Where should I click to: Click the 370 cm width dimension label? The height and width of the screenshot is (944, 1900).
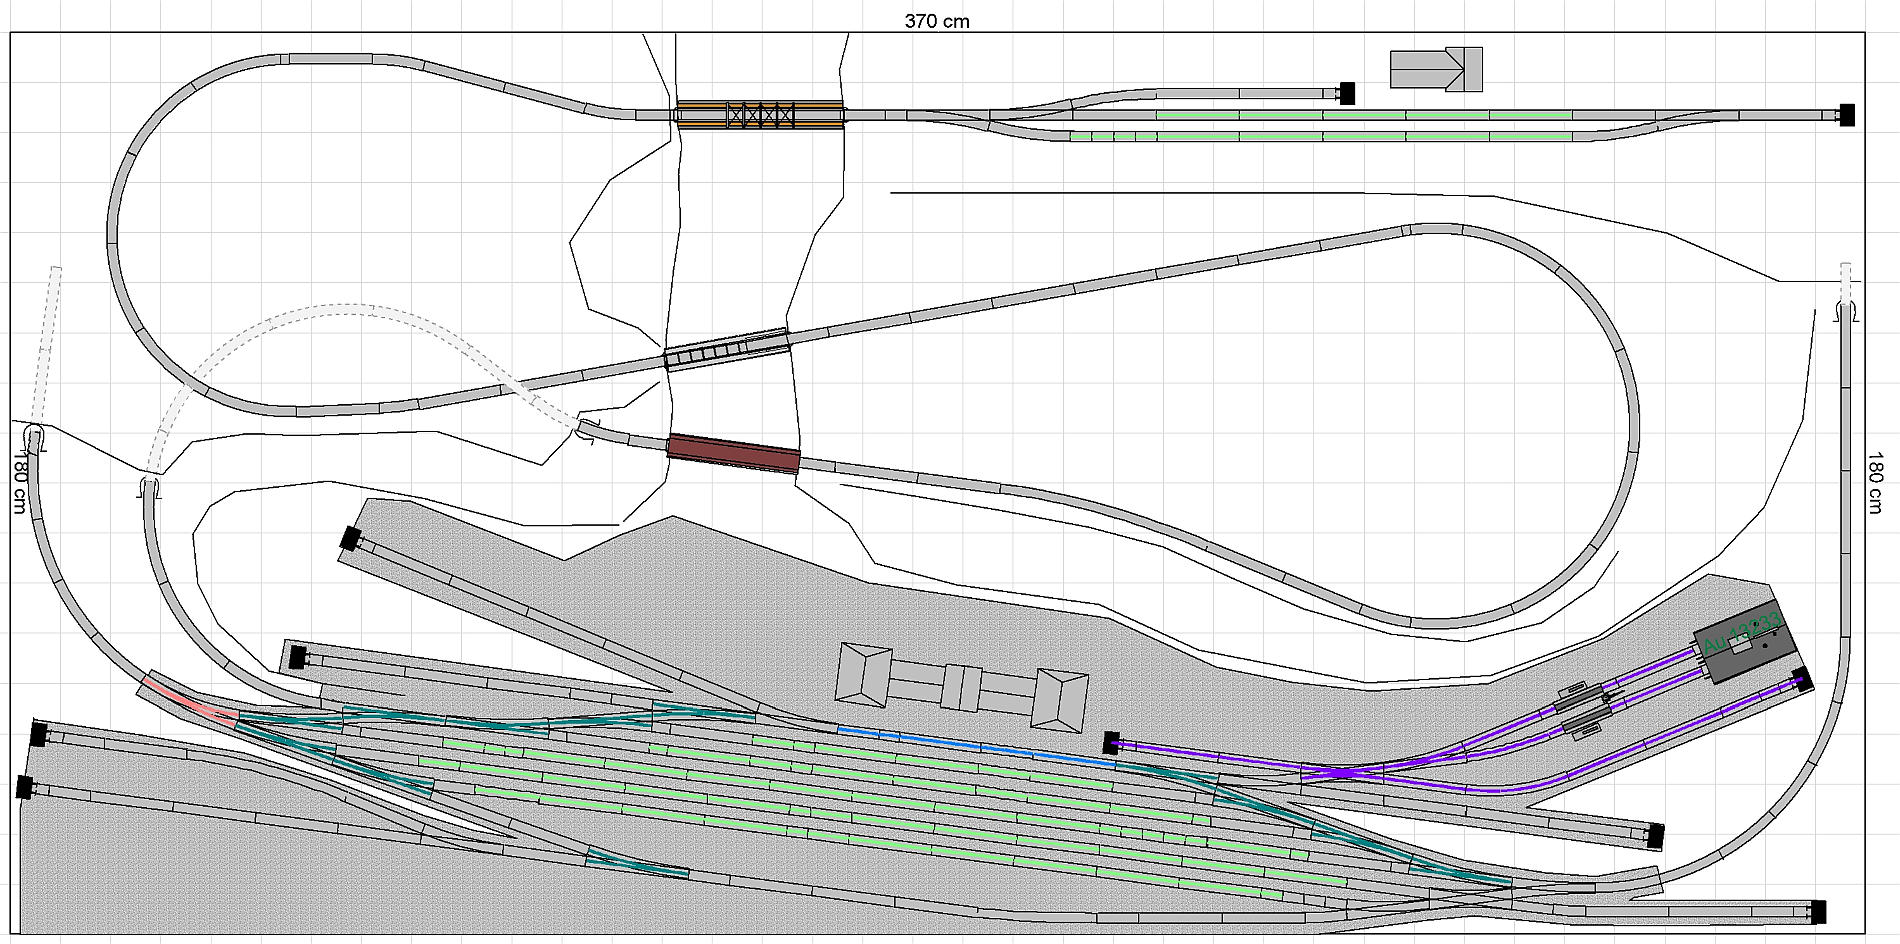point(936,21)
